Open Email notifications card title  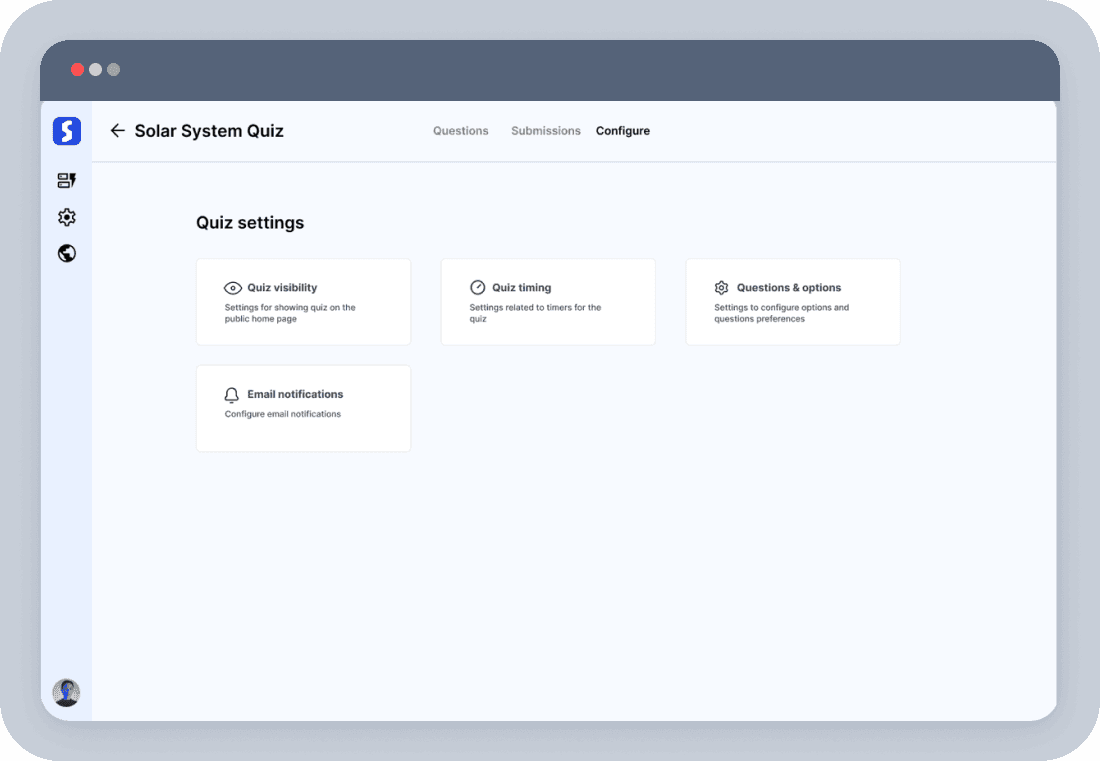tap(295, 395)
